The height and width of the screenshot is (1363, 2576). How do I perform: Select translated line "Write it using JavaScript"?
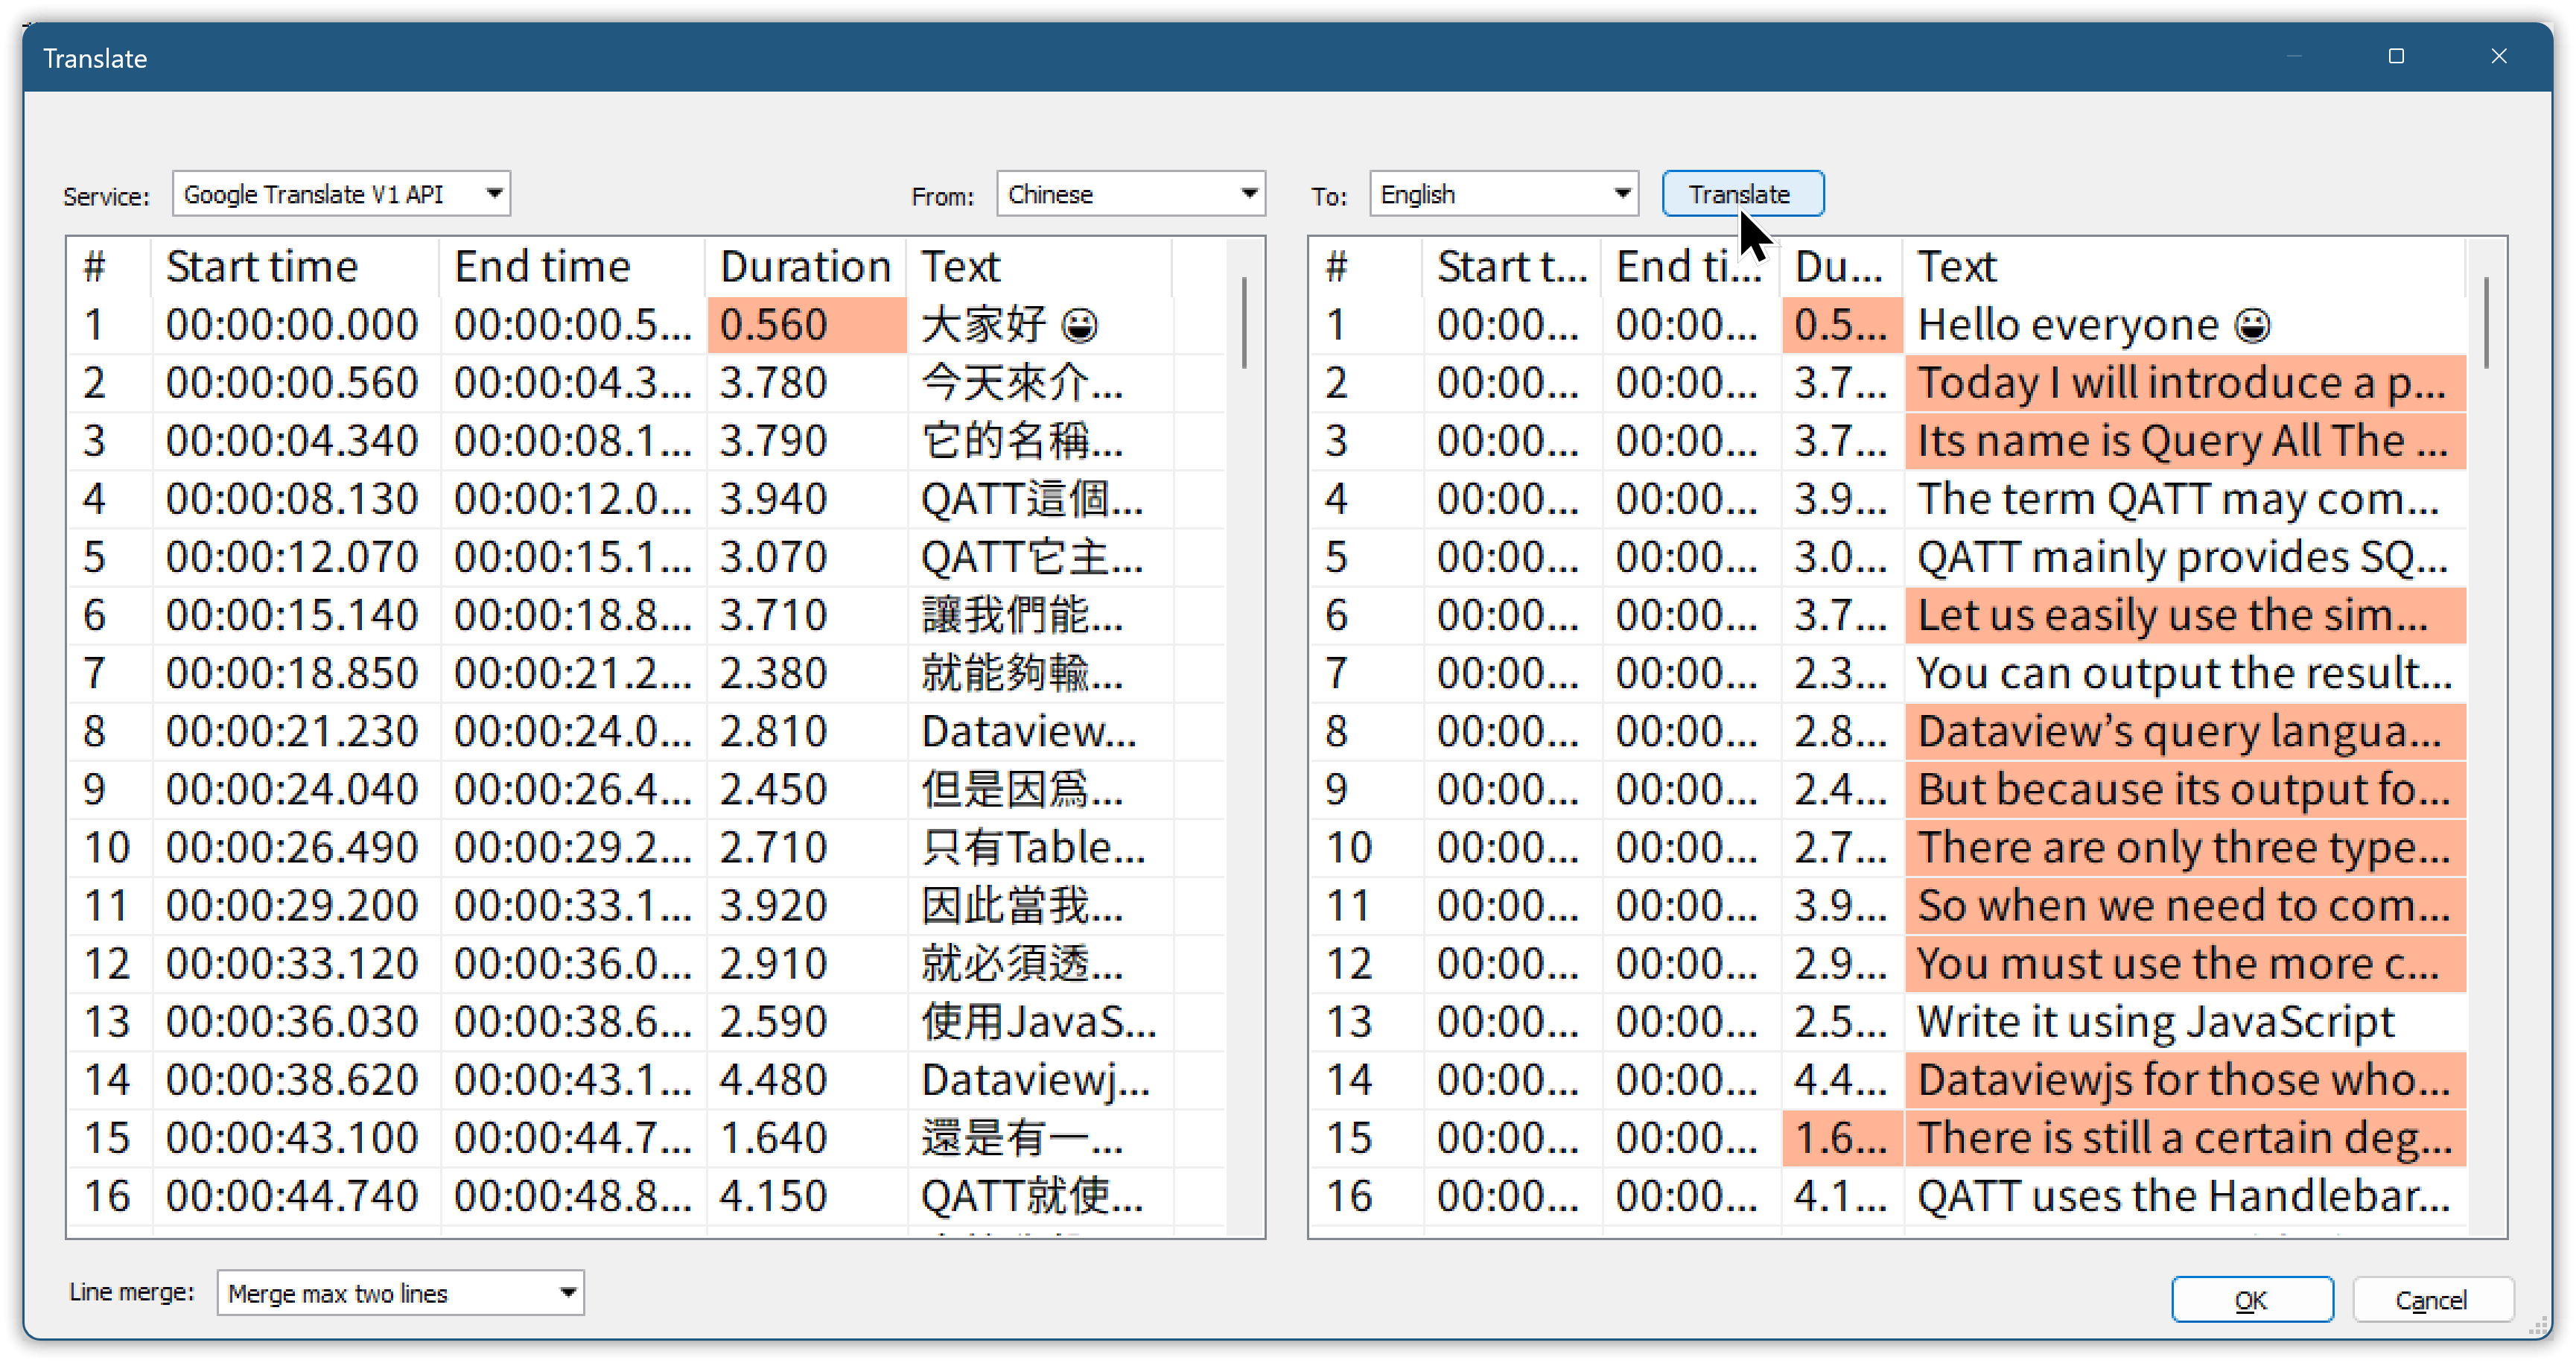pyautogui.click(x=2155, y=1022)
